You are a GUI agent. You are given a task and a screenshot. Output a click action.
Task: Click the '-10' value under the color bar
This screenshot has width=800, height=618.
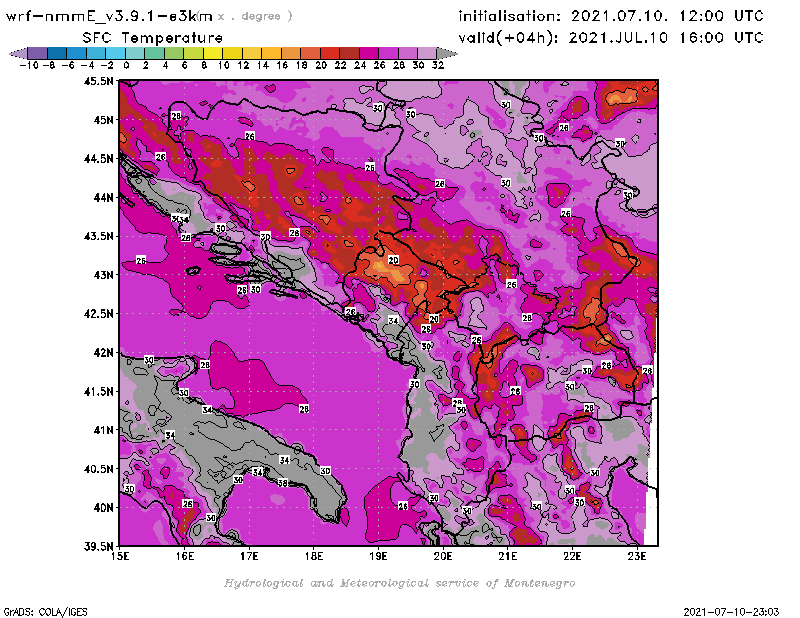tap(29, 65)
